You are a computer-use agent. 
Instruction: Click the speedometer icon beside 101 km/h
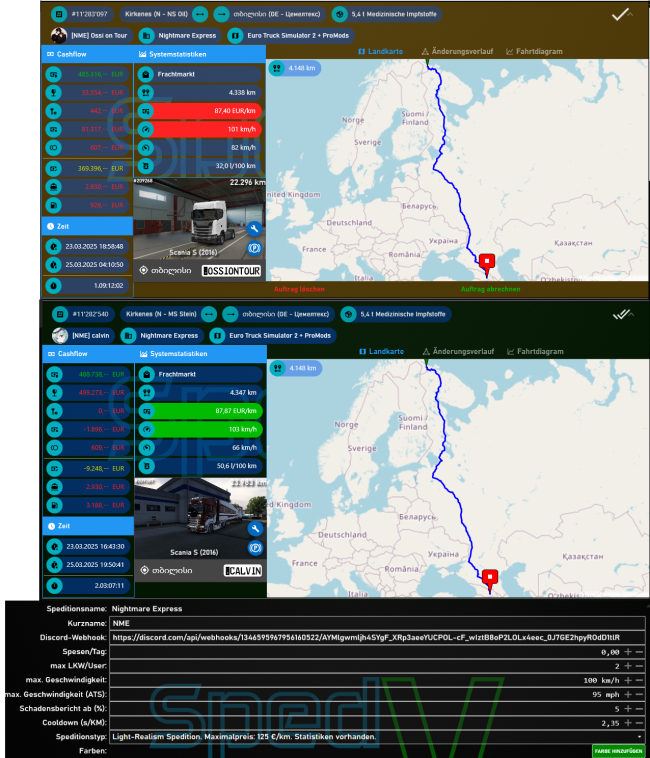145,129
